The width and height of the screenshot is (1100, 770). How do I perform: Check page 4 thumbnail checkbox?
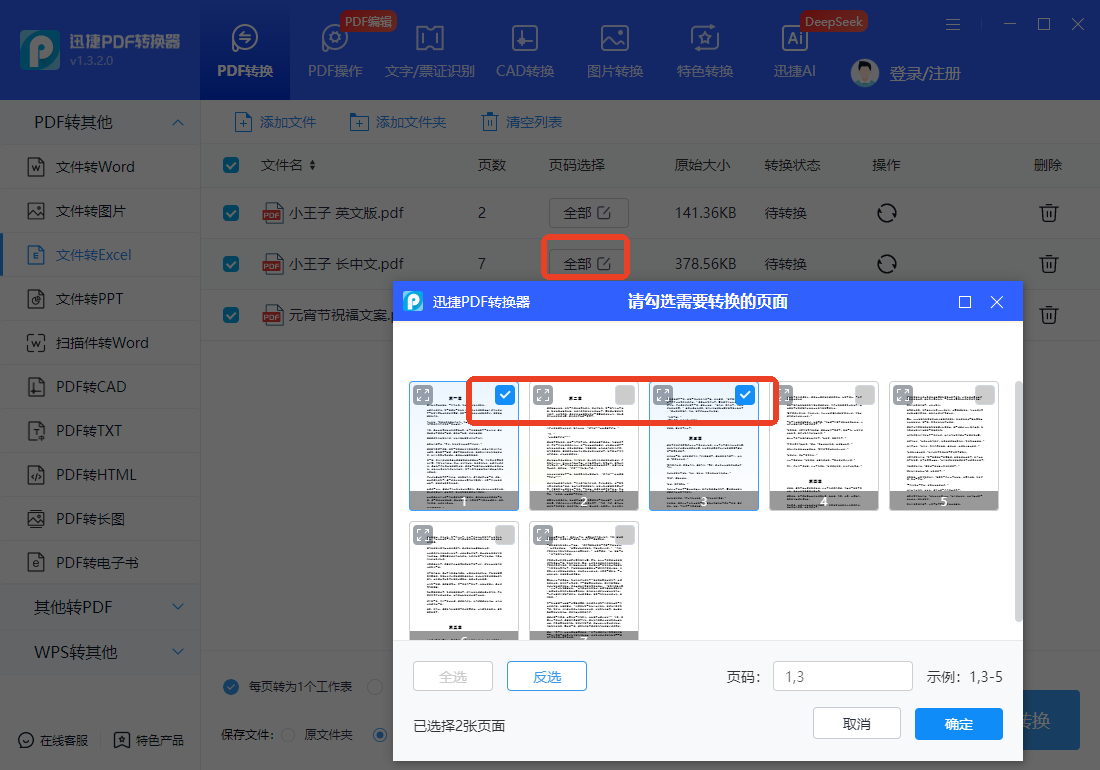(x=864, y=395)
